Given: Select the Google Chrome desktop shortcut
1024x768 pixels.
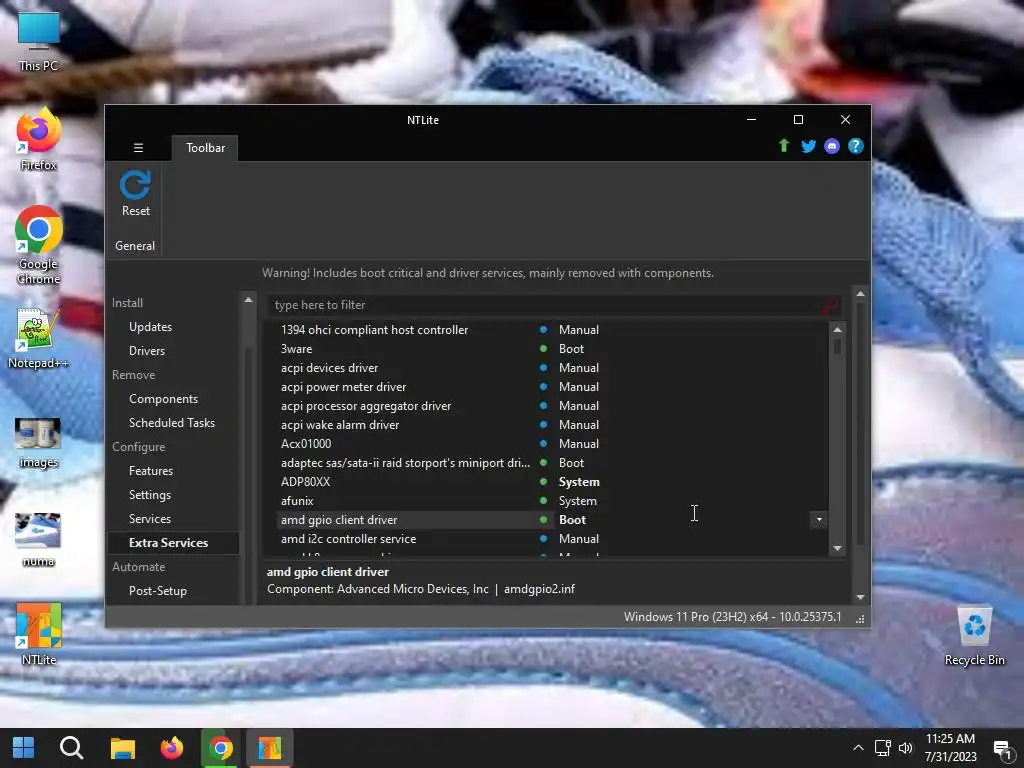Looking at the screenshot, I should tap(39, 246).
